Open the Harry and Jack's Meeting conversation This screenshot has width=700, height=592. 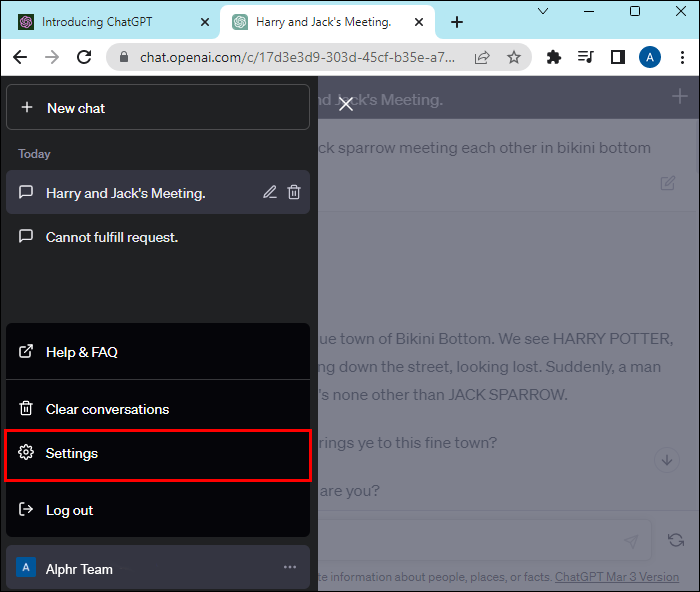coord(158,192)
